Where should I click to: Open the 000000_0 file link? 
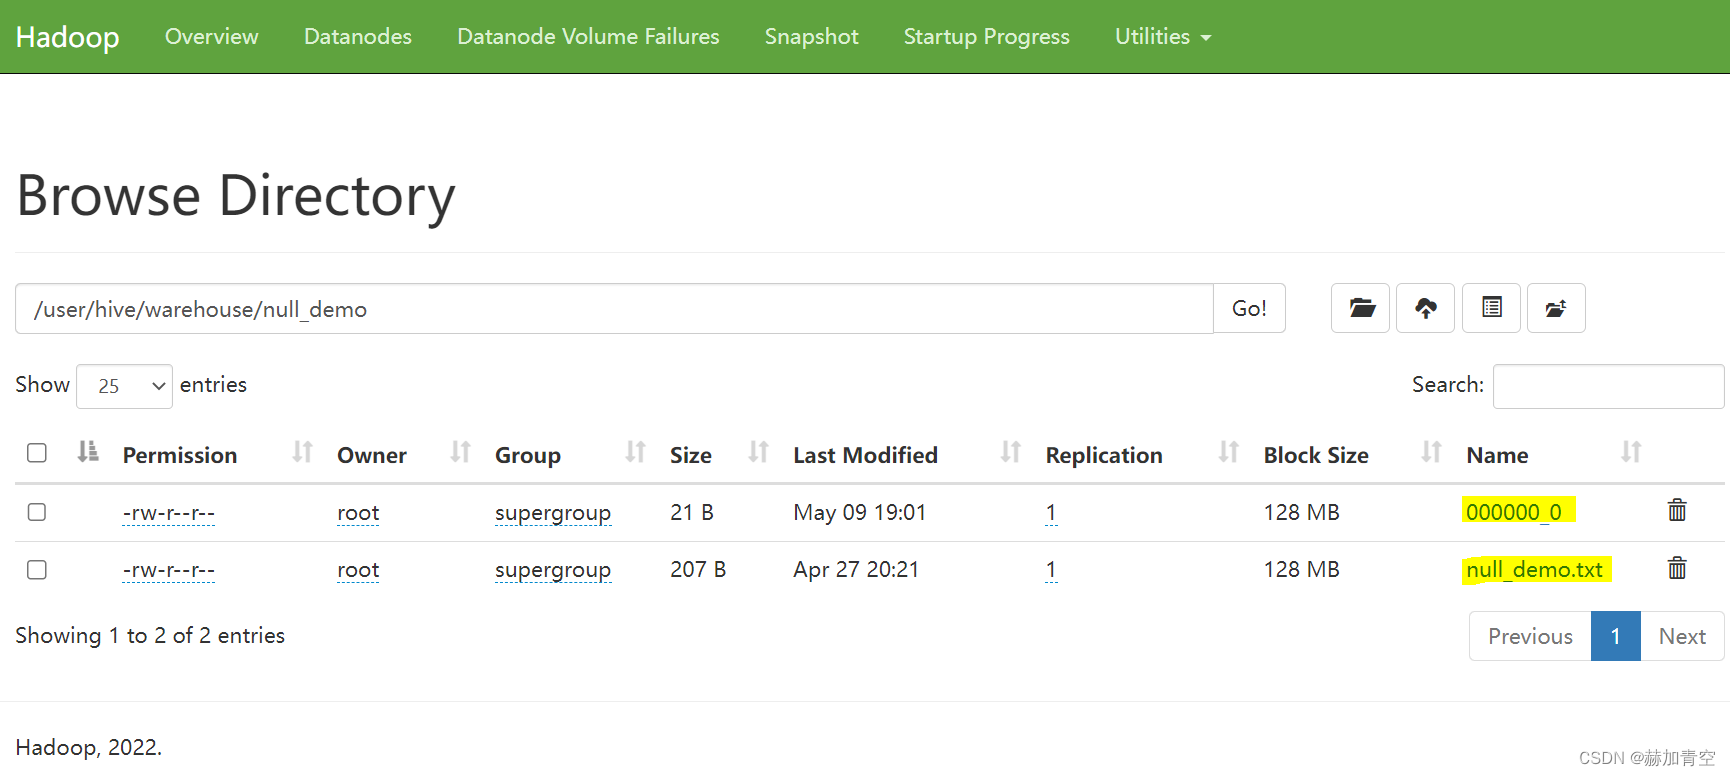(x=1513, y=512)
